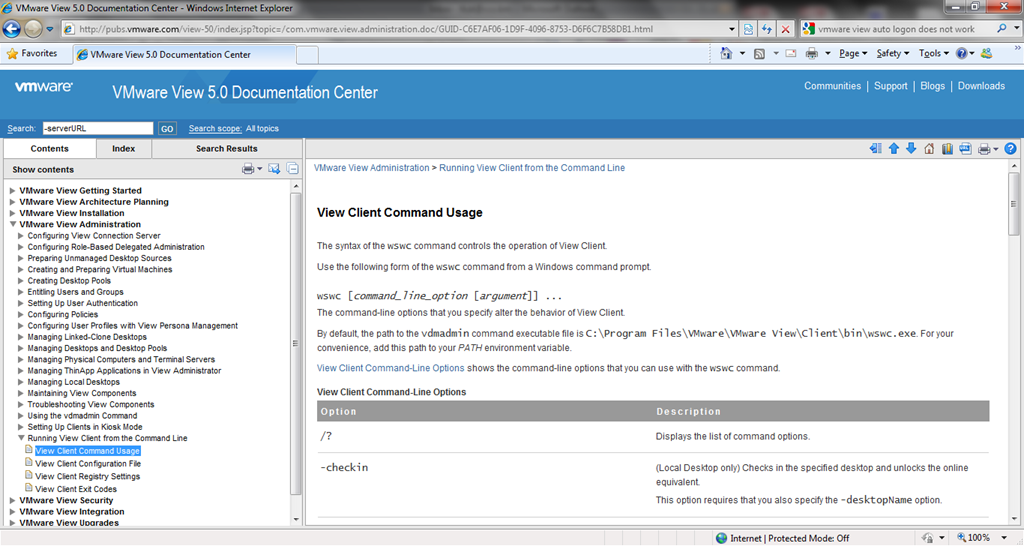Click the documentation Search input field
The image size is (1024, 546).
coord(98,129)
